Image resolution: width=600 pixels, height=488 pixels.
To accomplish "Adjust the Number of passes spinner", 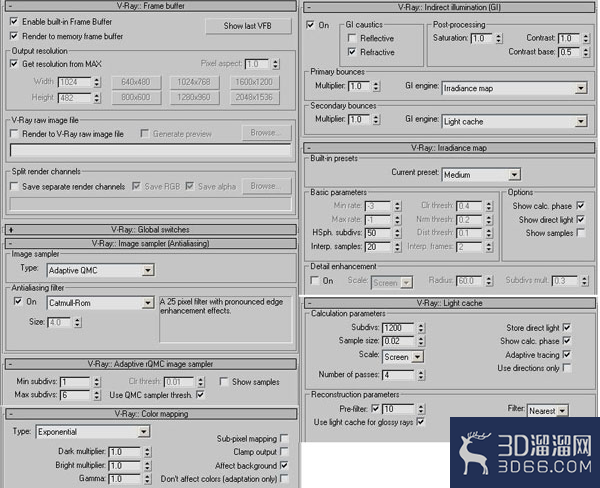I will point(421,375).
